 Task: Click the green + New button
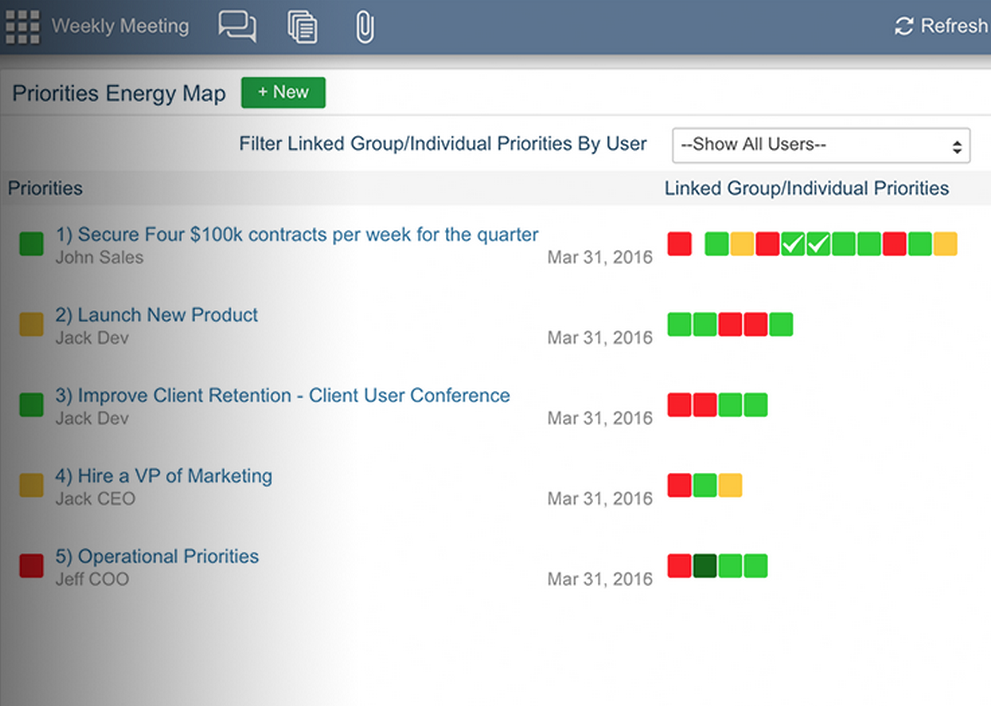(283, 92)
